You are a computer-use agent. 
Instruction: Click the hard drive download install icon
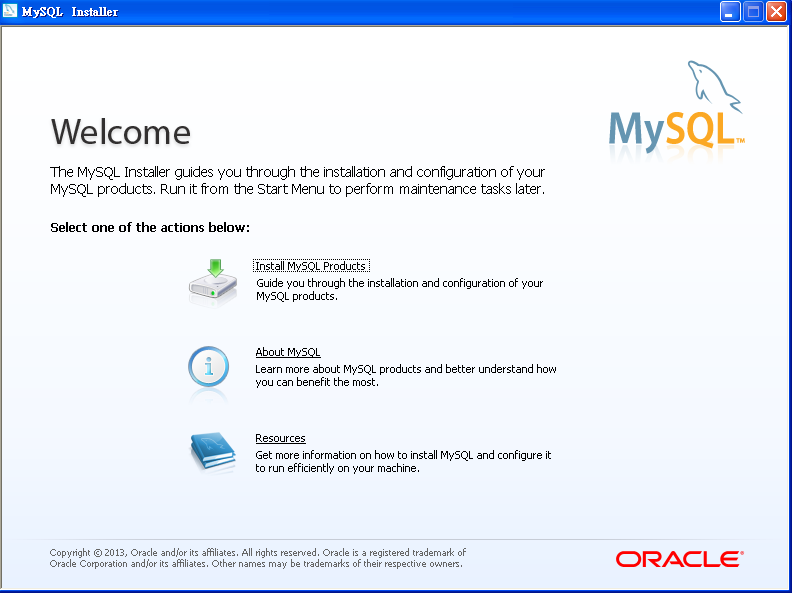(x=213, y=281)
